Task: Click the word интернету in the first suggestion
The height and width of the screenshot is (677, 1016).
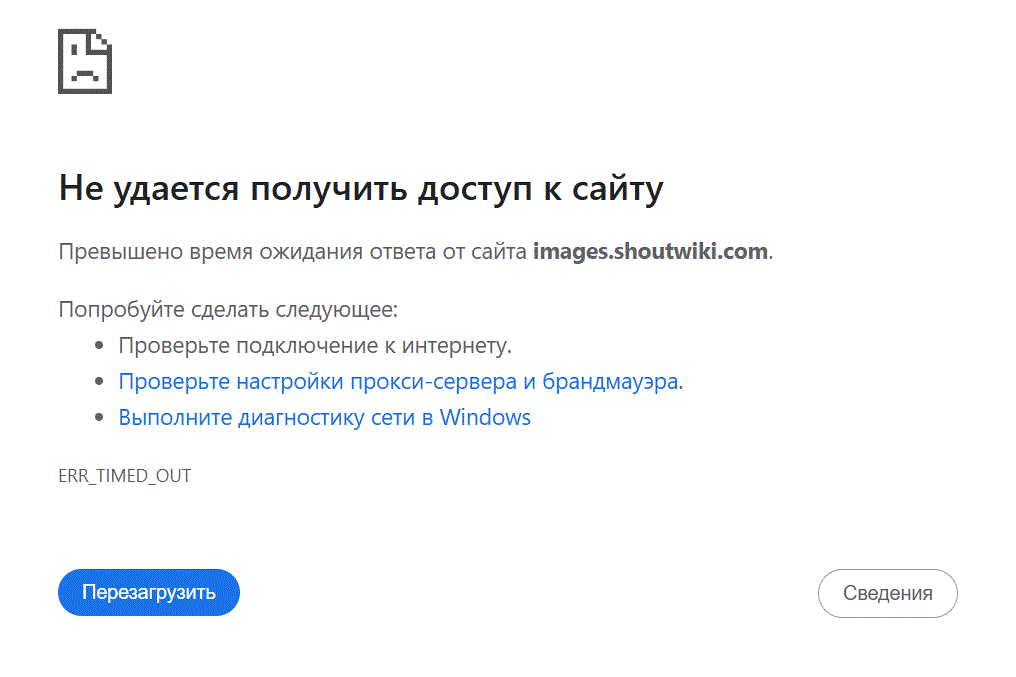Action: [x=454, y=346]
